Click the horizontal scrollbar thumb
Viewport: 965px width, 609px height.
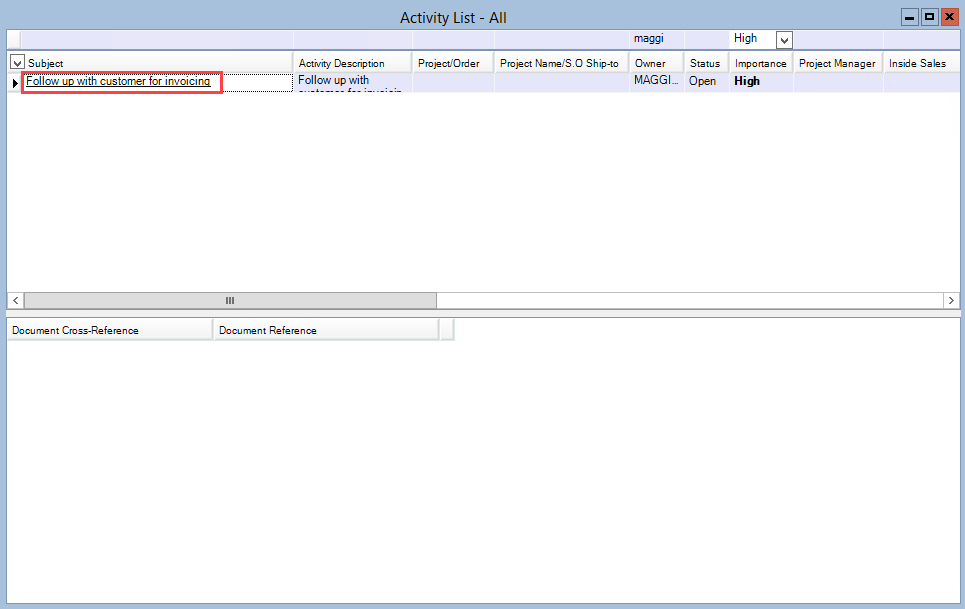coord(230,300)
